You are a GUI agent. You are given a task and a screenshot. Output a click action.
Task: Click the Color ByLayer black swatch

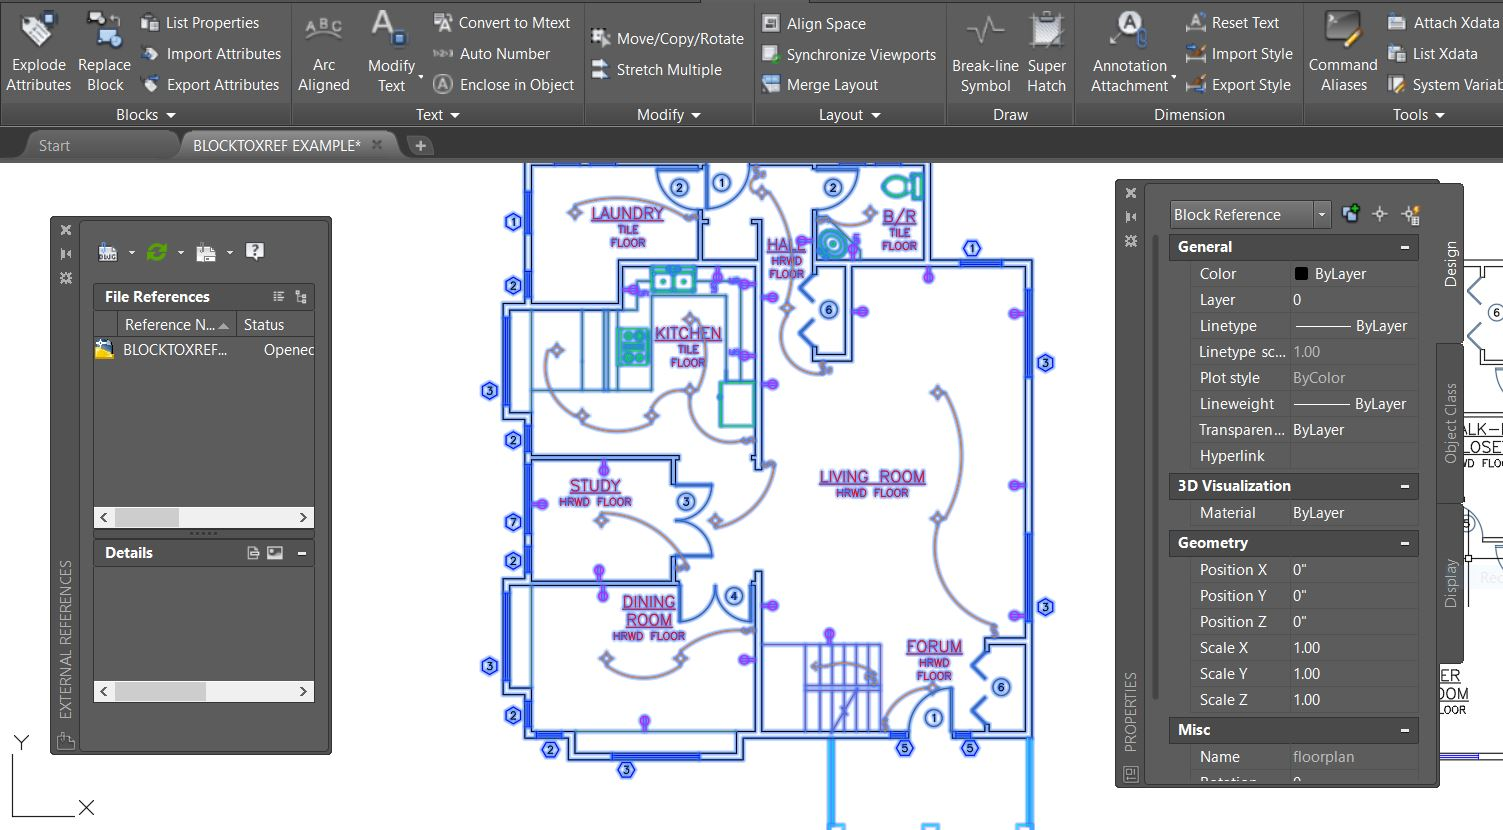pos(1301,274)
